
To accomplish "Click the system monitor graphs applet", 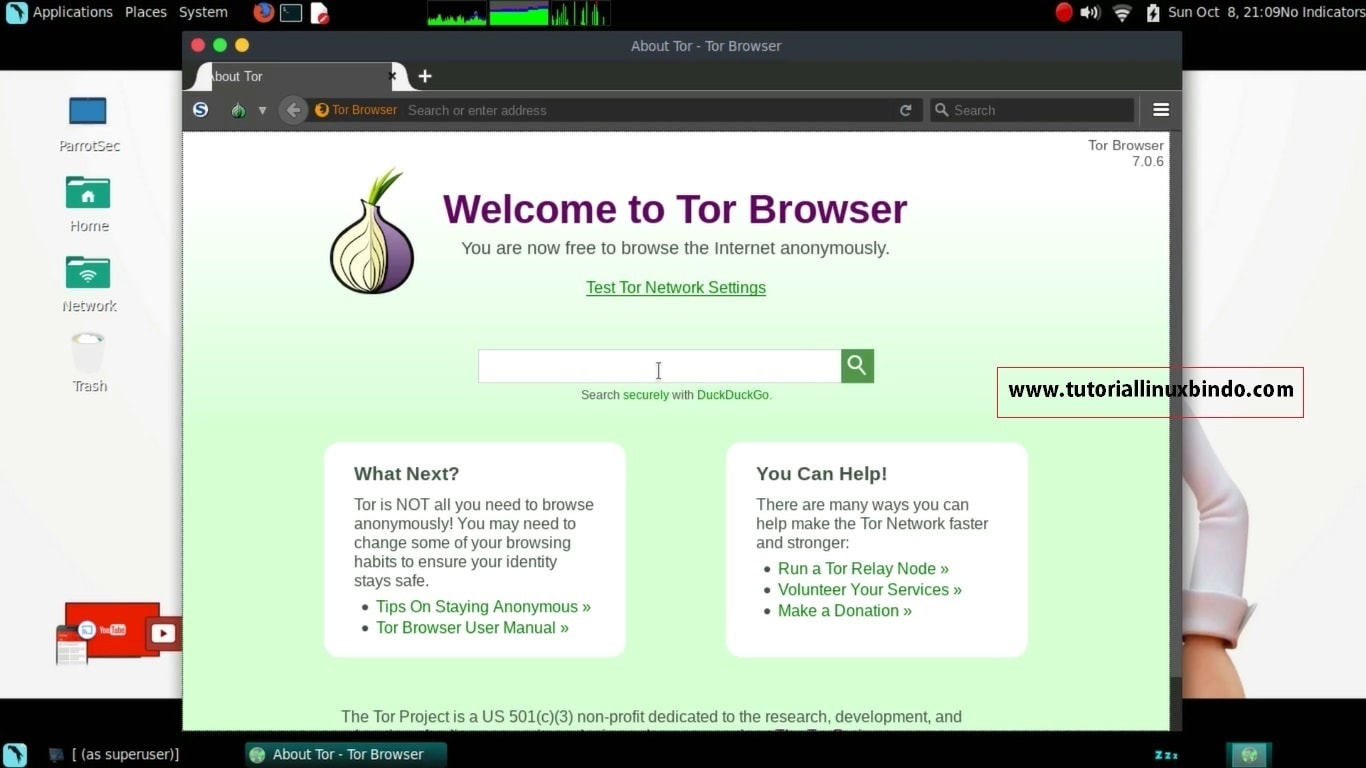I will pos(518,13).
